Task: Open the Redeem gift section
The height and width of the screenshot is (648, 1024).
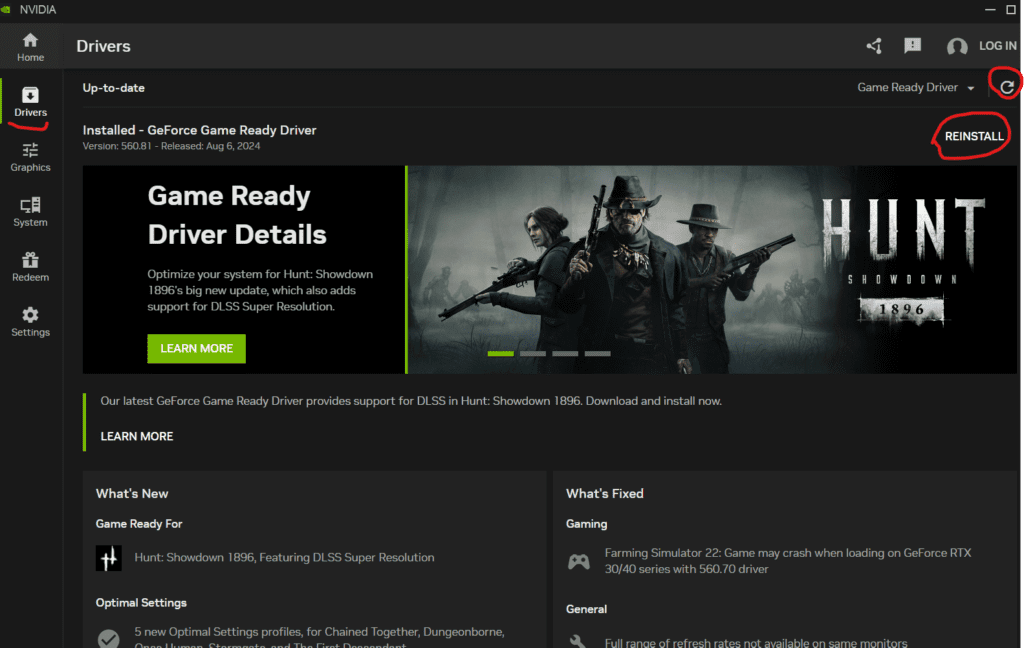Action: point(30,267)
